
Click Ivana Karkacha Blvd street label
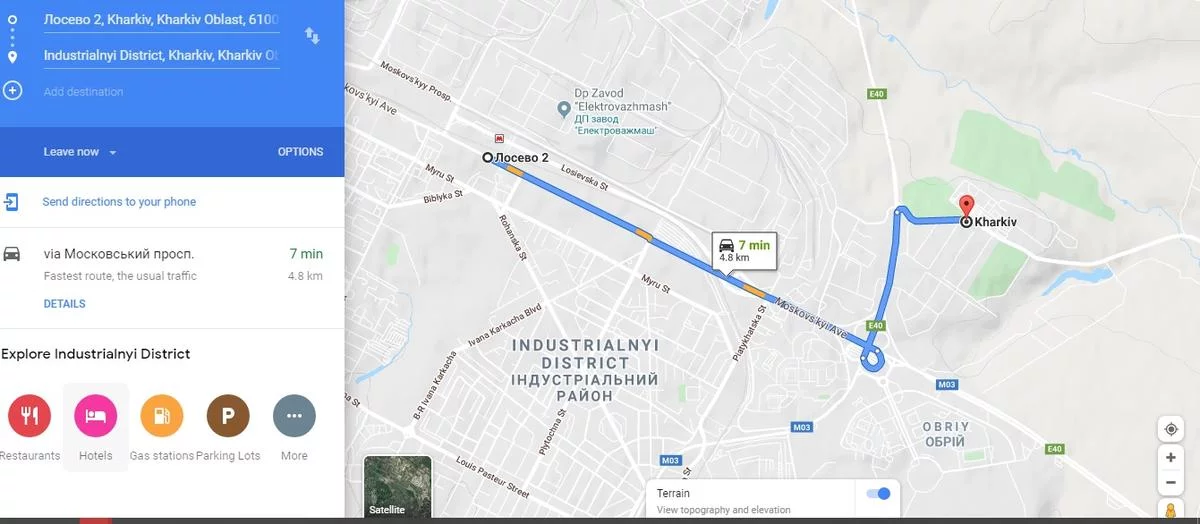point(504,327)
